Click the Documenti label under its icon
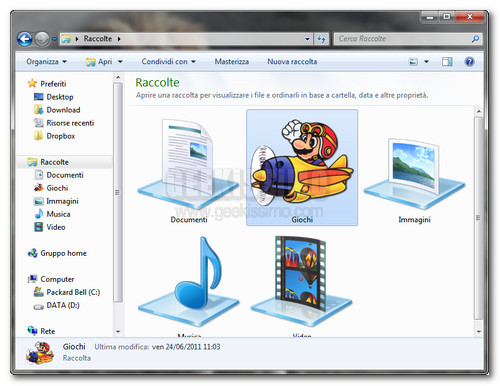Viewport: 500px width, 386px height. tap(189, 220)
